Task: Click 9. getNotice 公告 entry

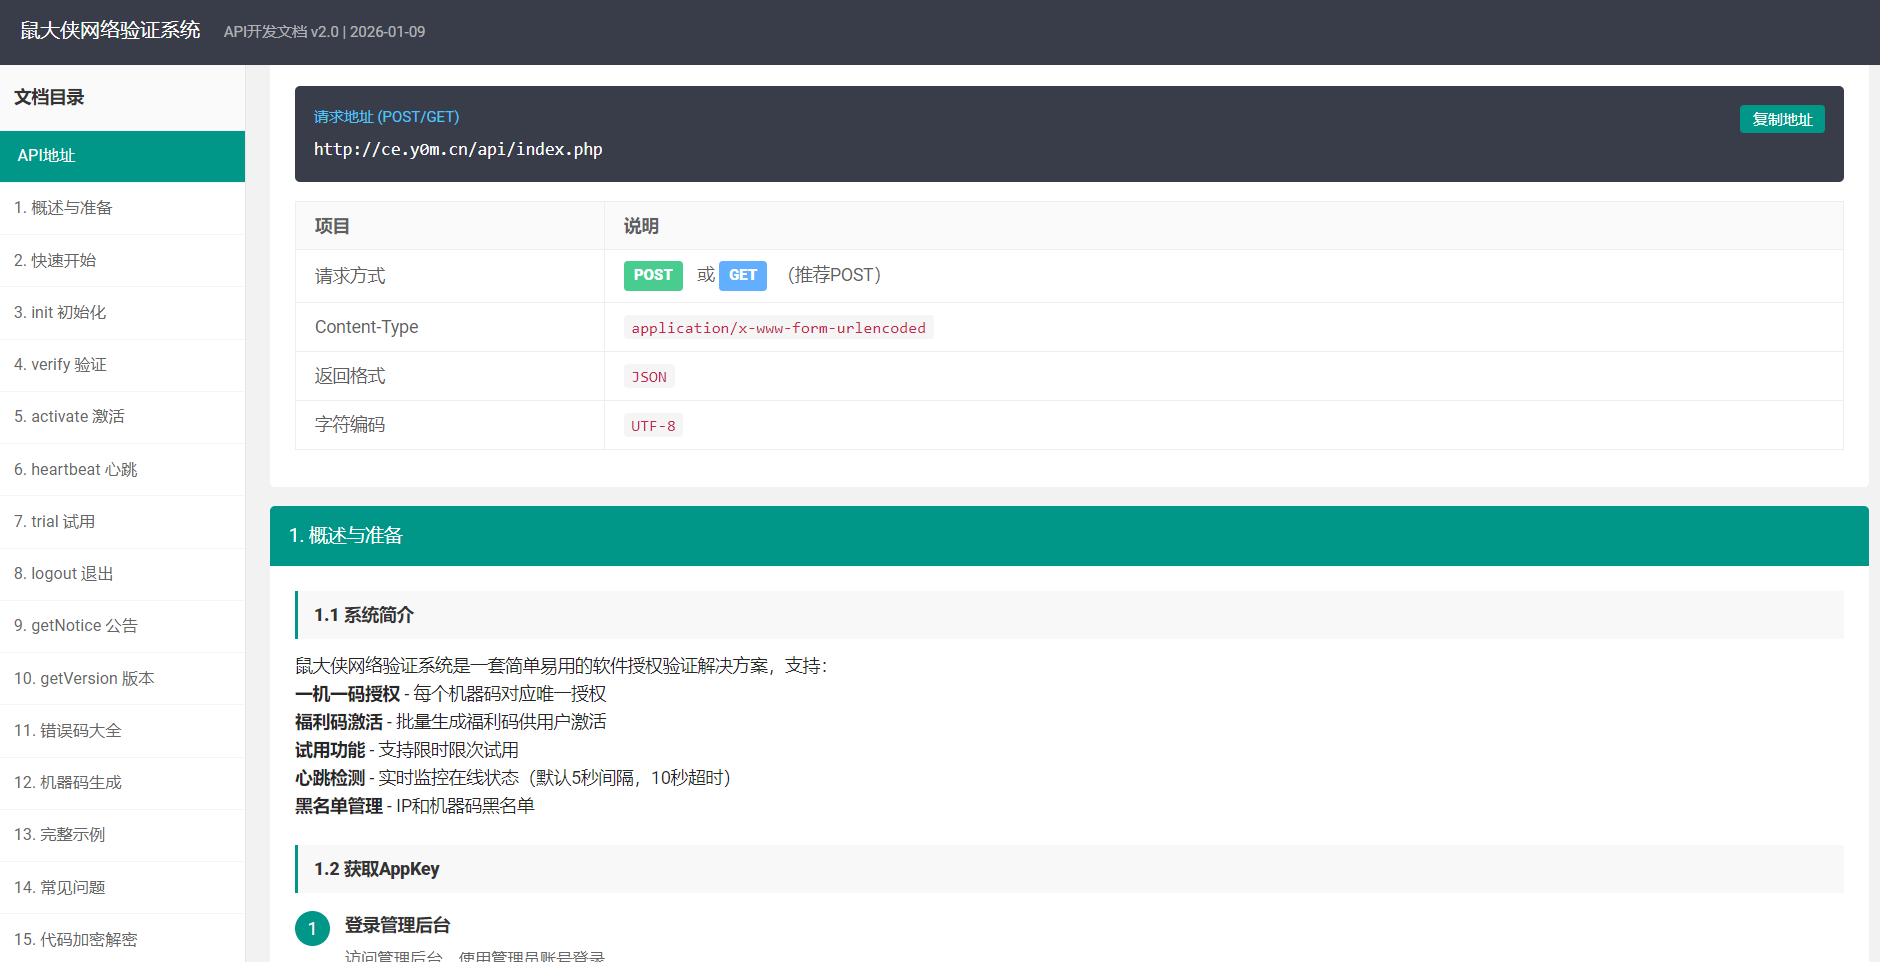Action: [76, 626]
